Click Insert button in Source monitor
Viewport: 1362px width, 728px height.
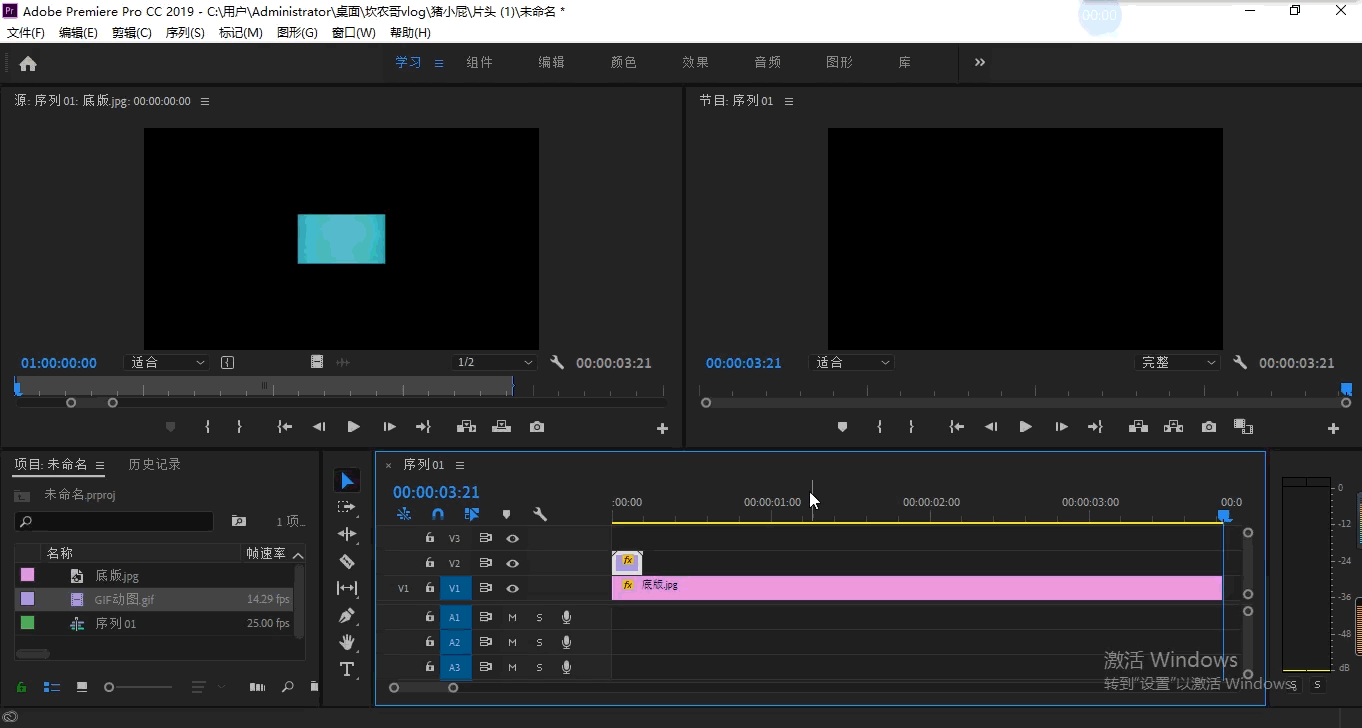tap(466, 427)
